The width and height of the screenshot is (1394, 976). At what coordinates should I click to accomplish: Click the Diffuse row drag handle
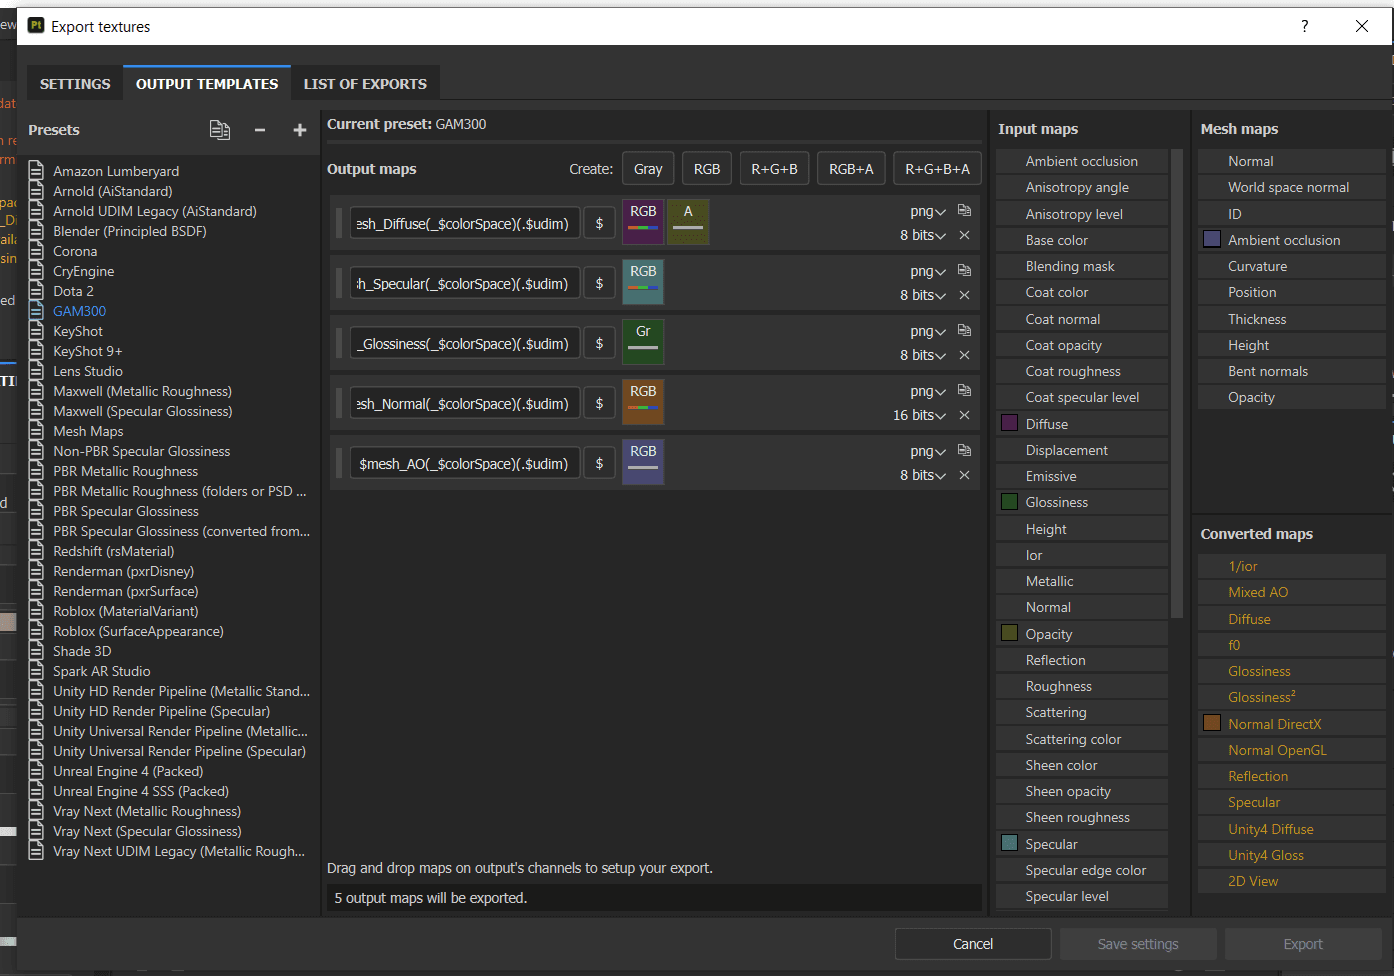(339, 224)
